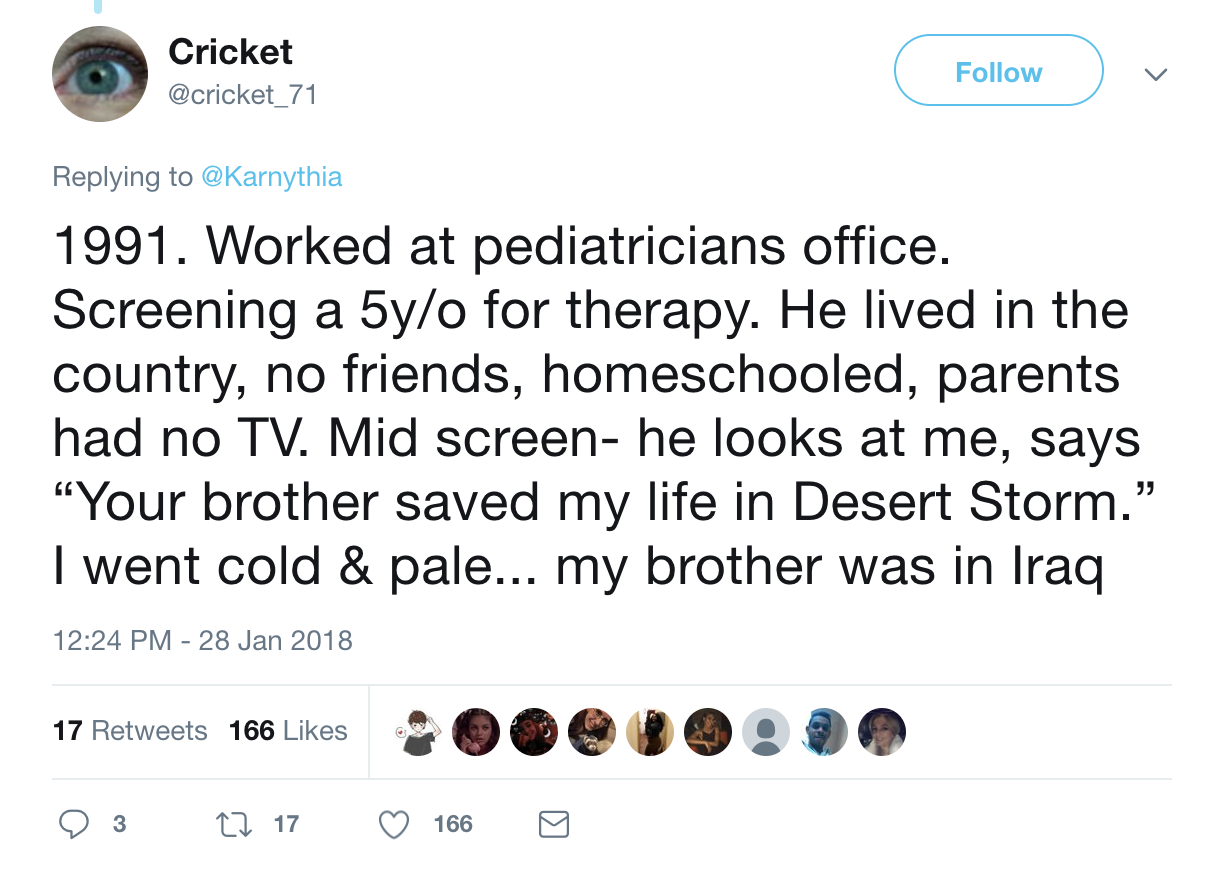
Task: Click the liker avatar left of the silhouette
Action: 707,732
